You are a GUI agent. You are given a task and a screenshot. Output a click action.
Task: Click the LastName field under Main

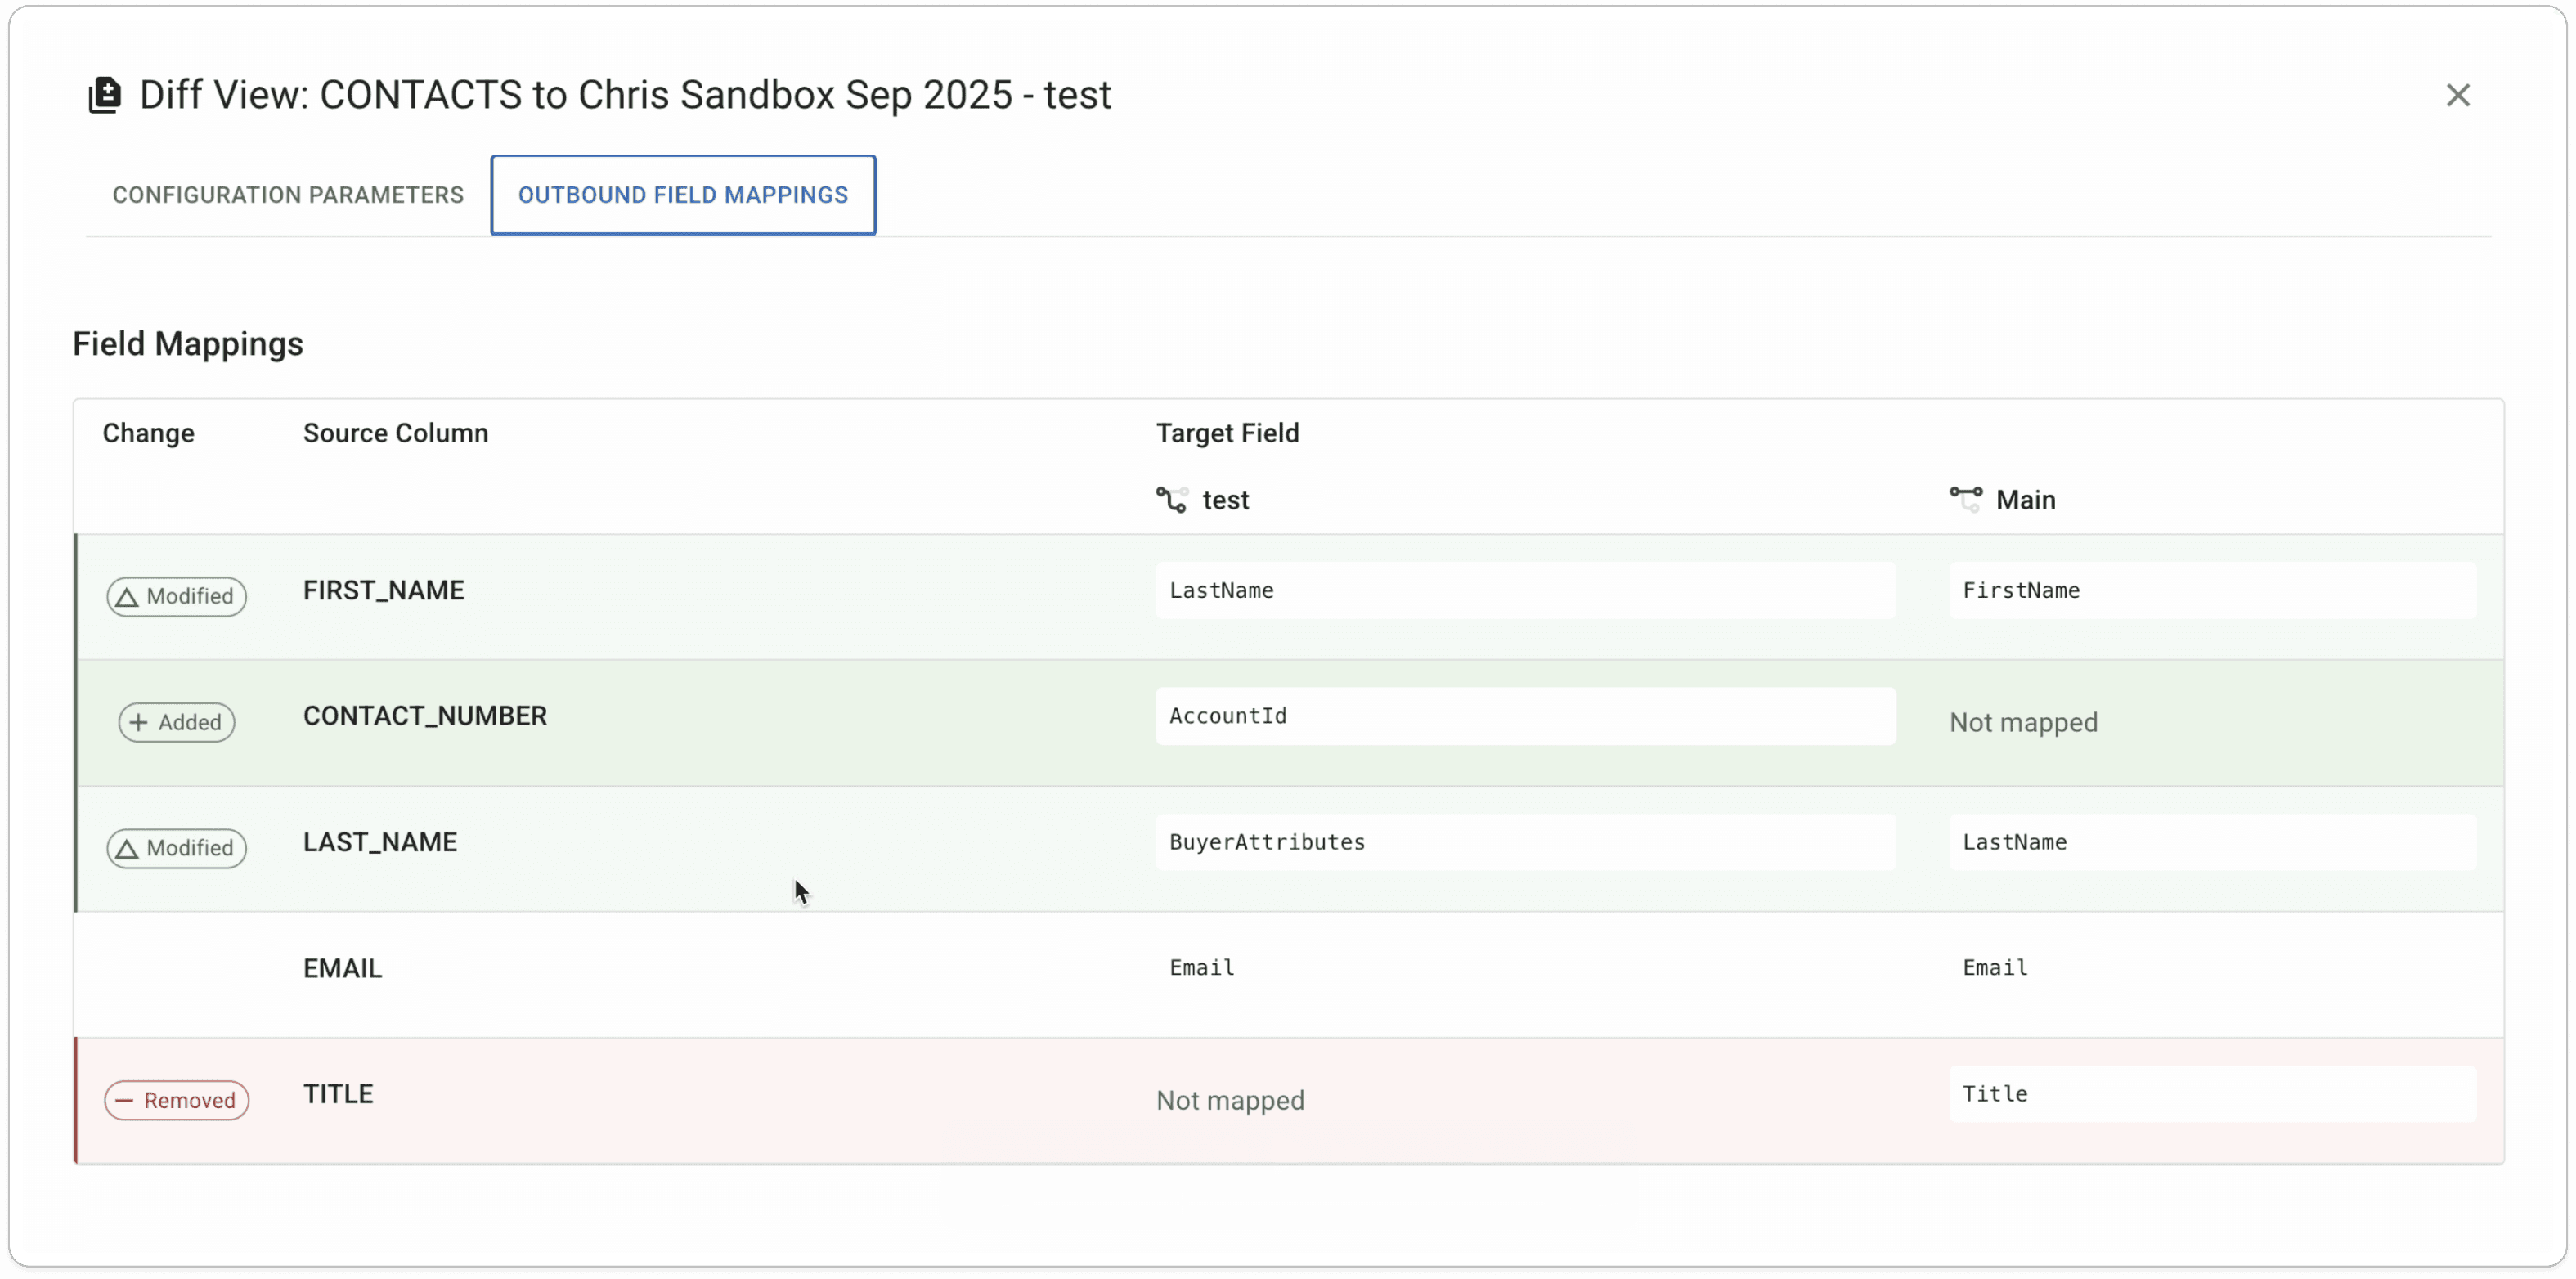point(2212,843)
